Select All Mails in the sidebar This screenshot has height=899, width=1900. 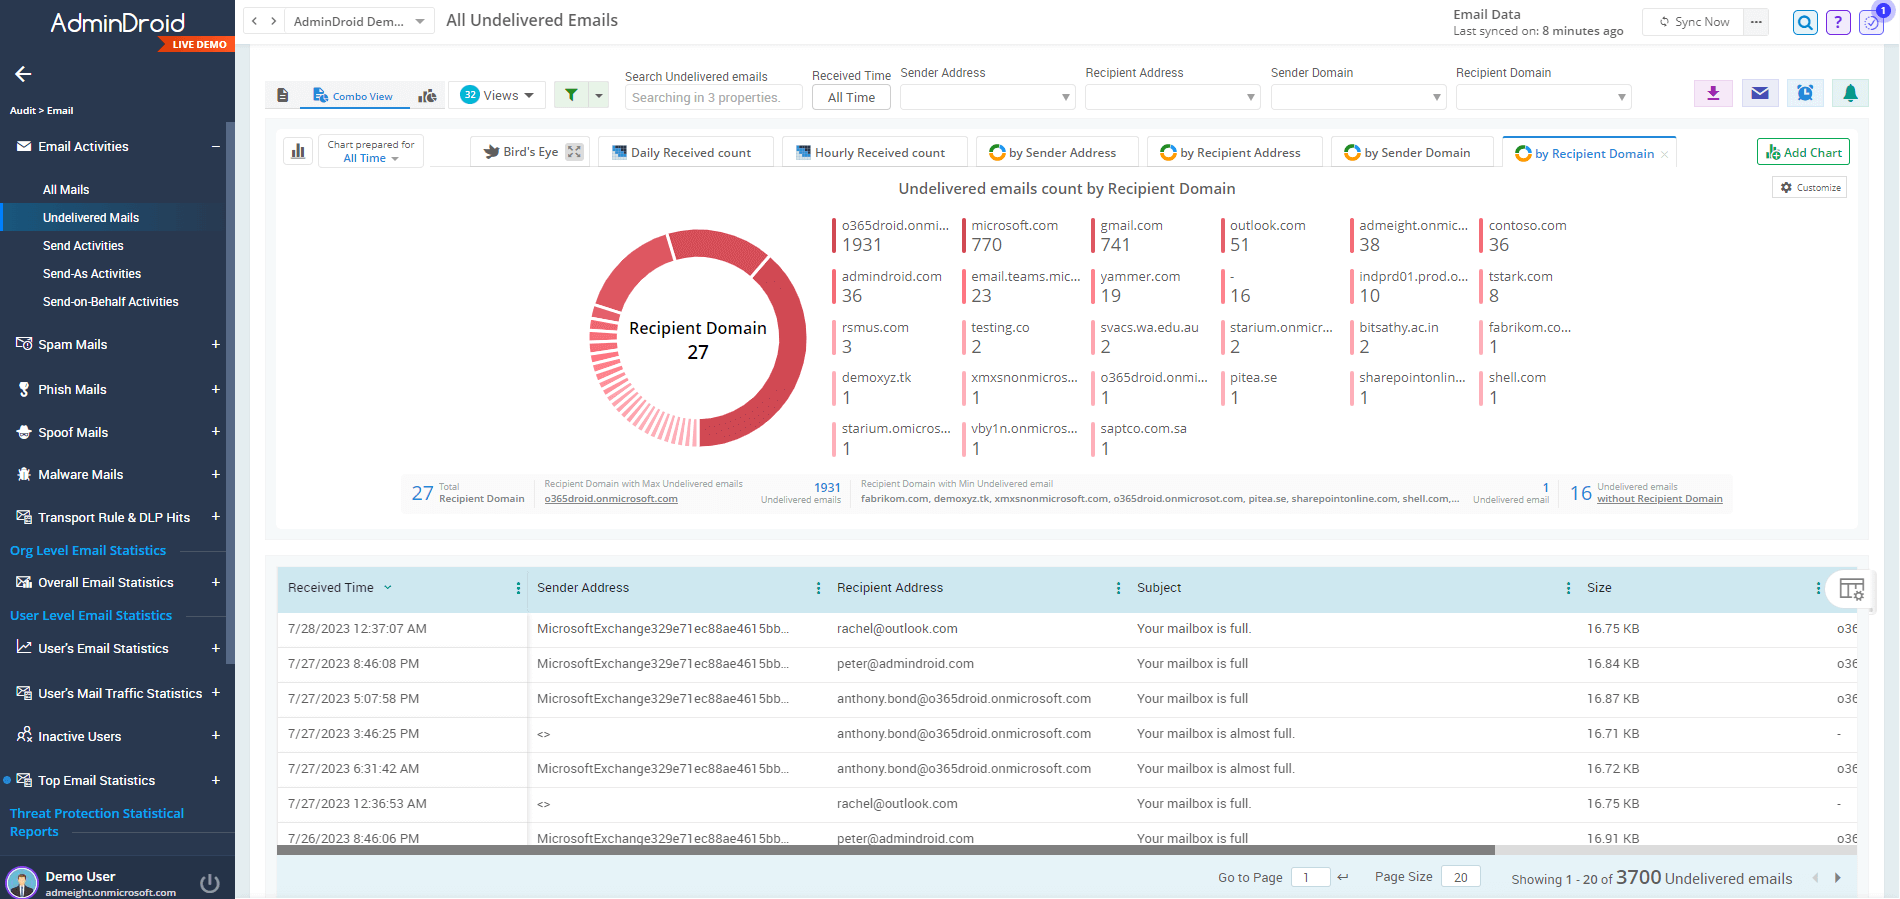pos(66,189)
